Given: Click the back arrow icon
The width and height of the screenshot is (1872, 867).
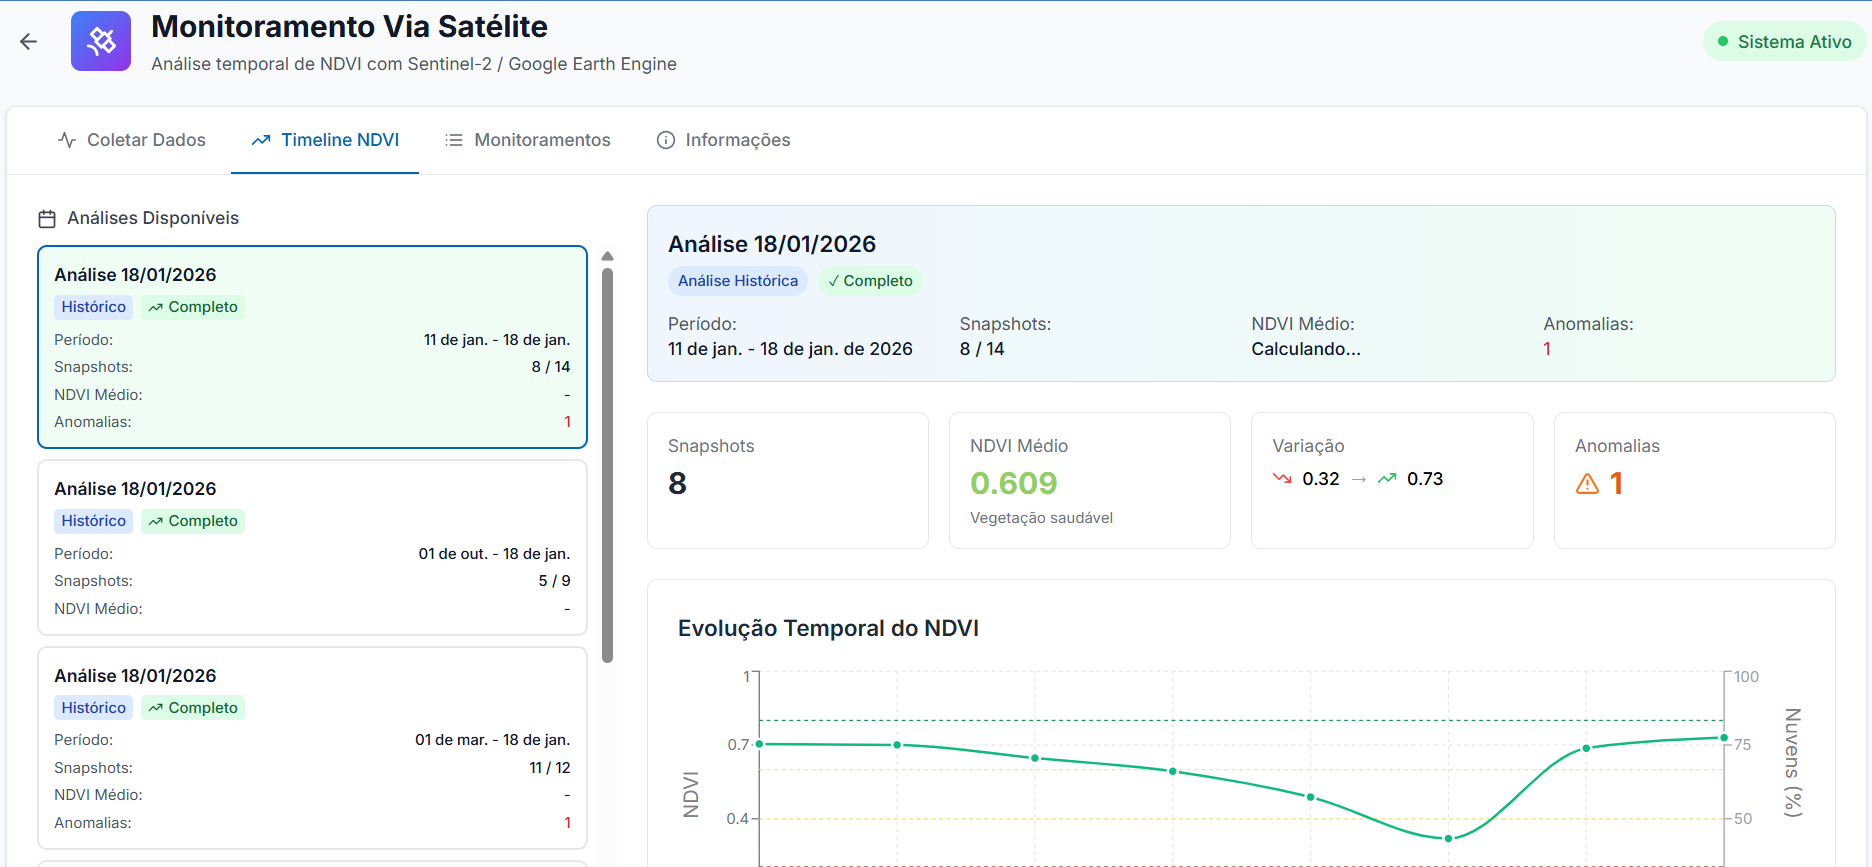Looking at the screenshot, I should [x=28, y=41].
